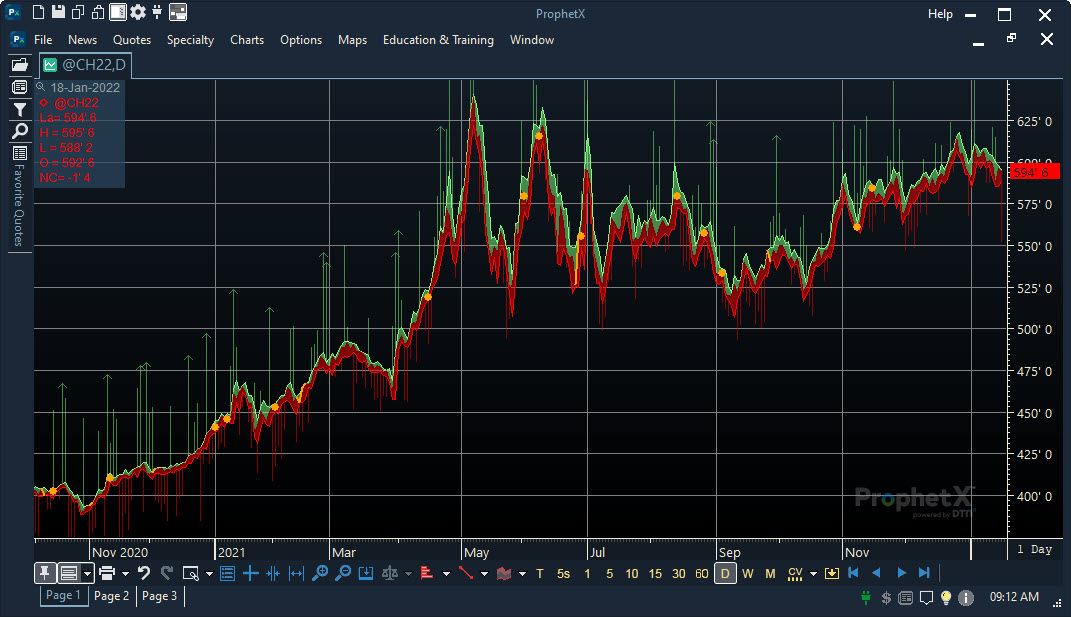
Task: Open the Help menu in title bar
Action: (x=940, y=14)
